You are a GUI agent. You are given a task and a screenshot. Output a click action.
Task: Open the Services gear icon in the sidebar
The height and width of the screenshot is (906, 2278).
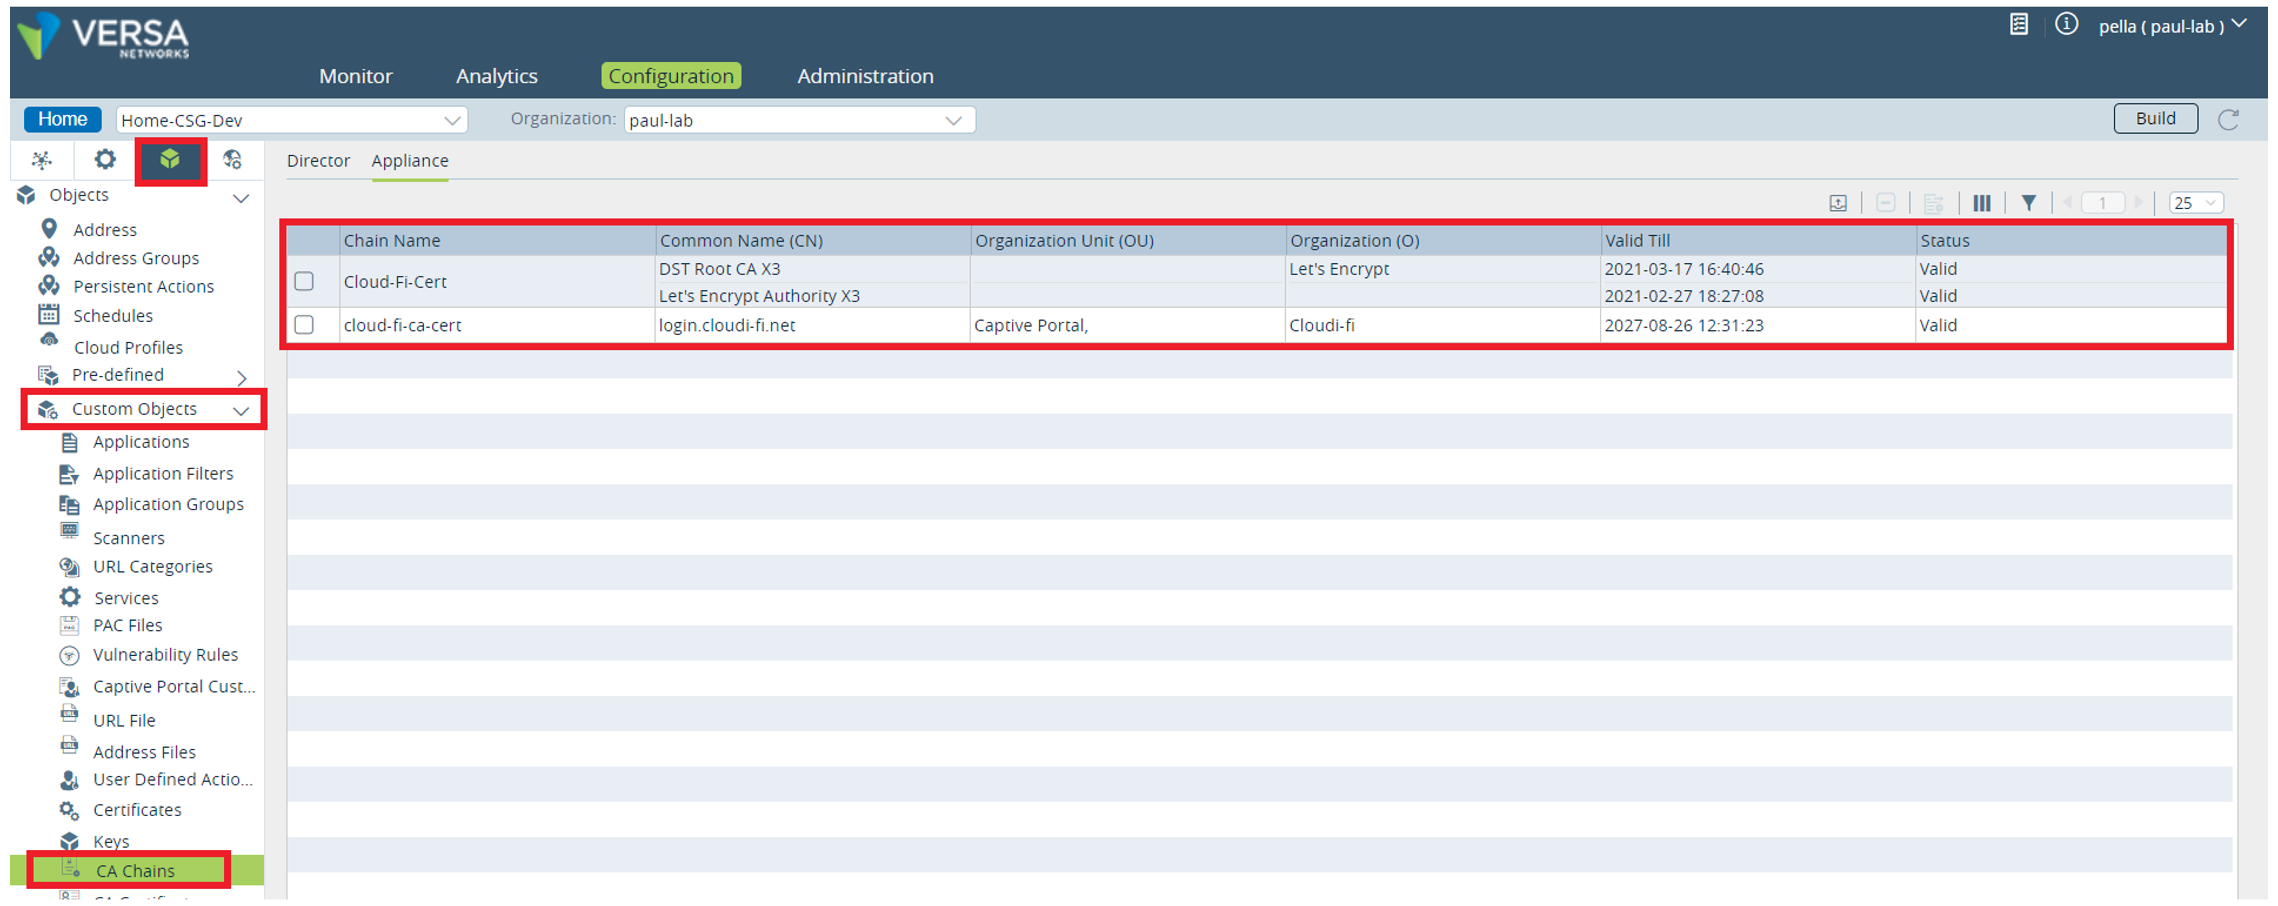(x=104, y=160)
